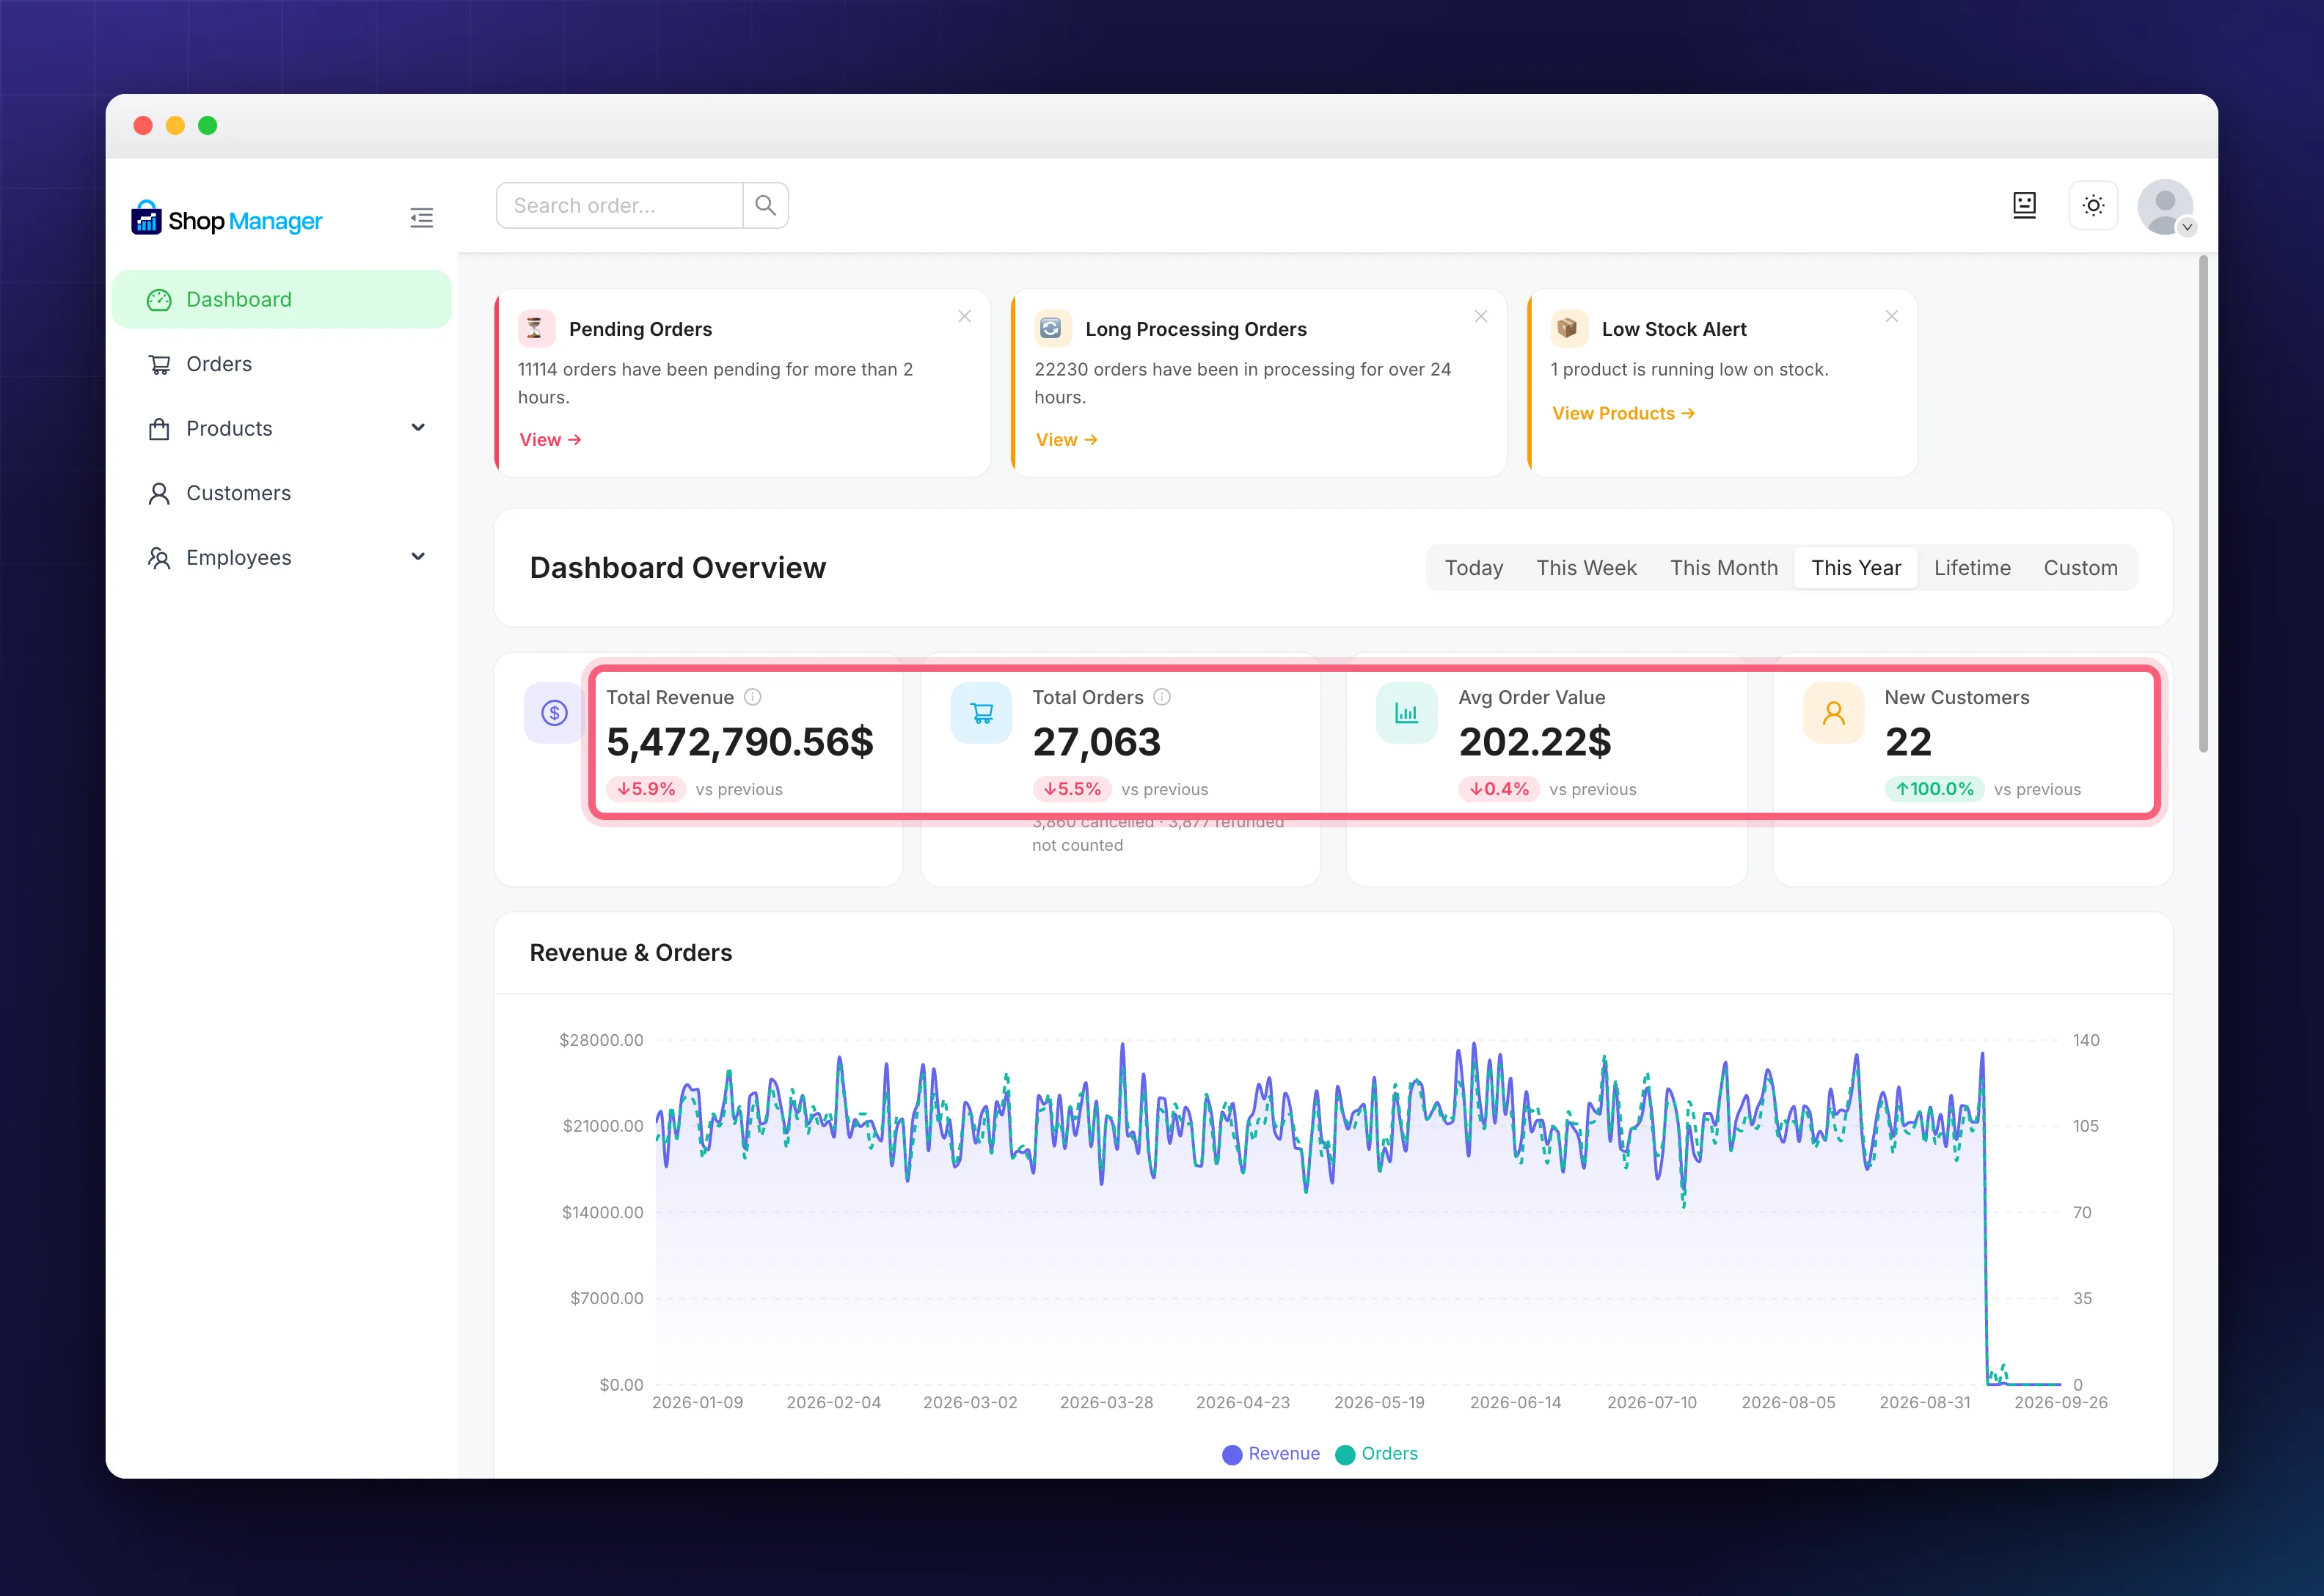
Task: Toggle Orders series in chart legend
Action: click(1377, 1454)
